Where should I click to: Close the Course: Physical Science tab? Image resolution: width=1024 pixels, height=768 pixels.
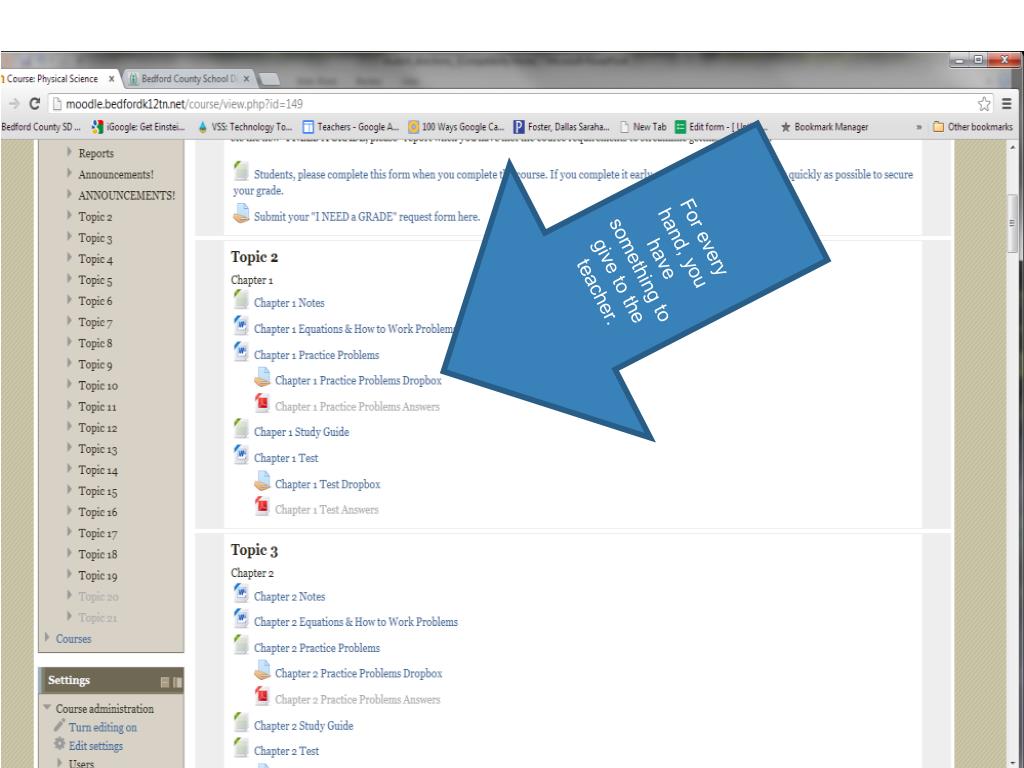click(x=112, y=78)
